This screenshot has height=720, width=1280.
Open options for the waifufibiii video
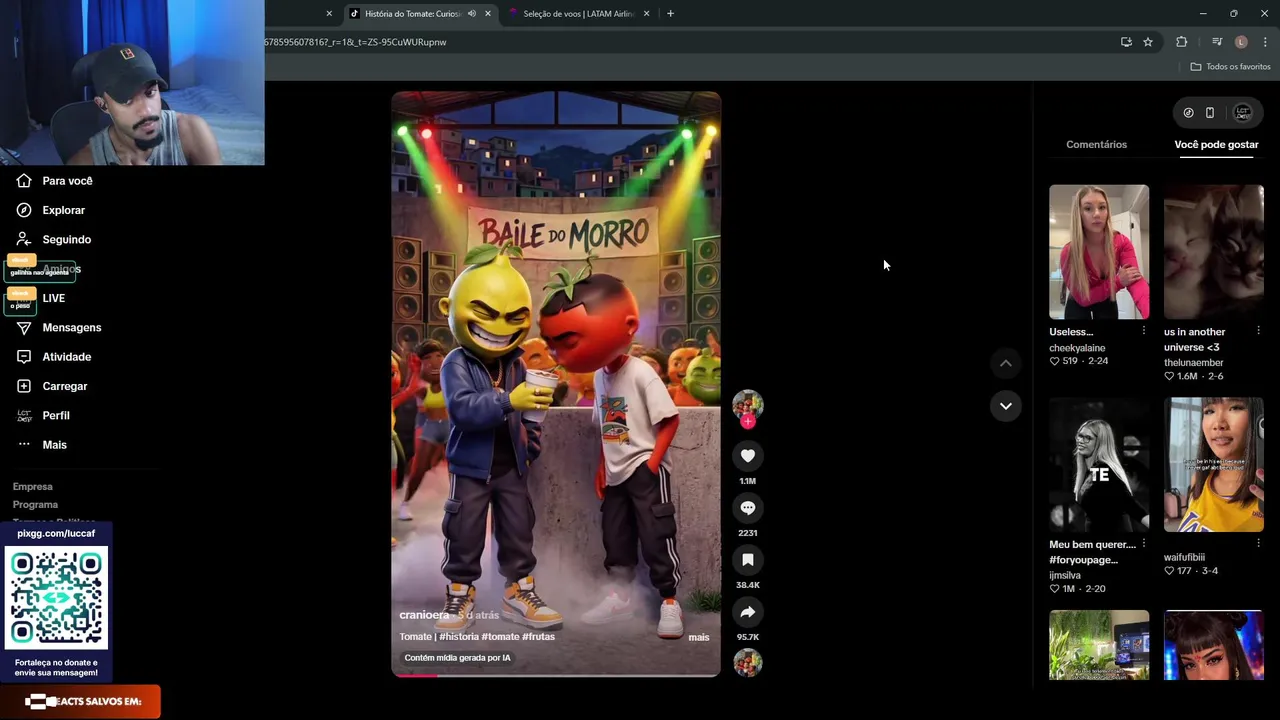click(1258, 544)
